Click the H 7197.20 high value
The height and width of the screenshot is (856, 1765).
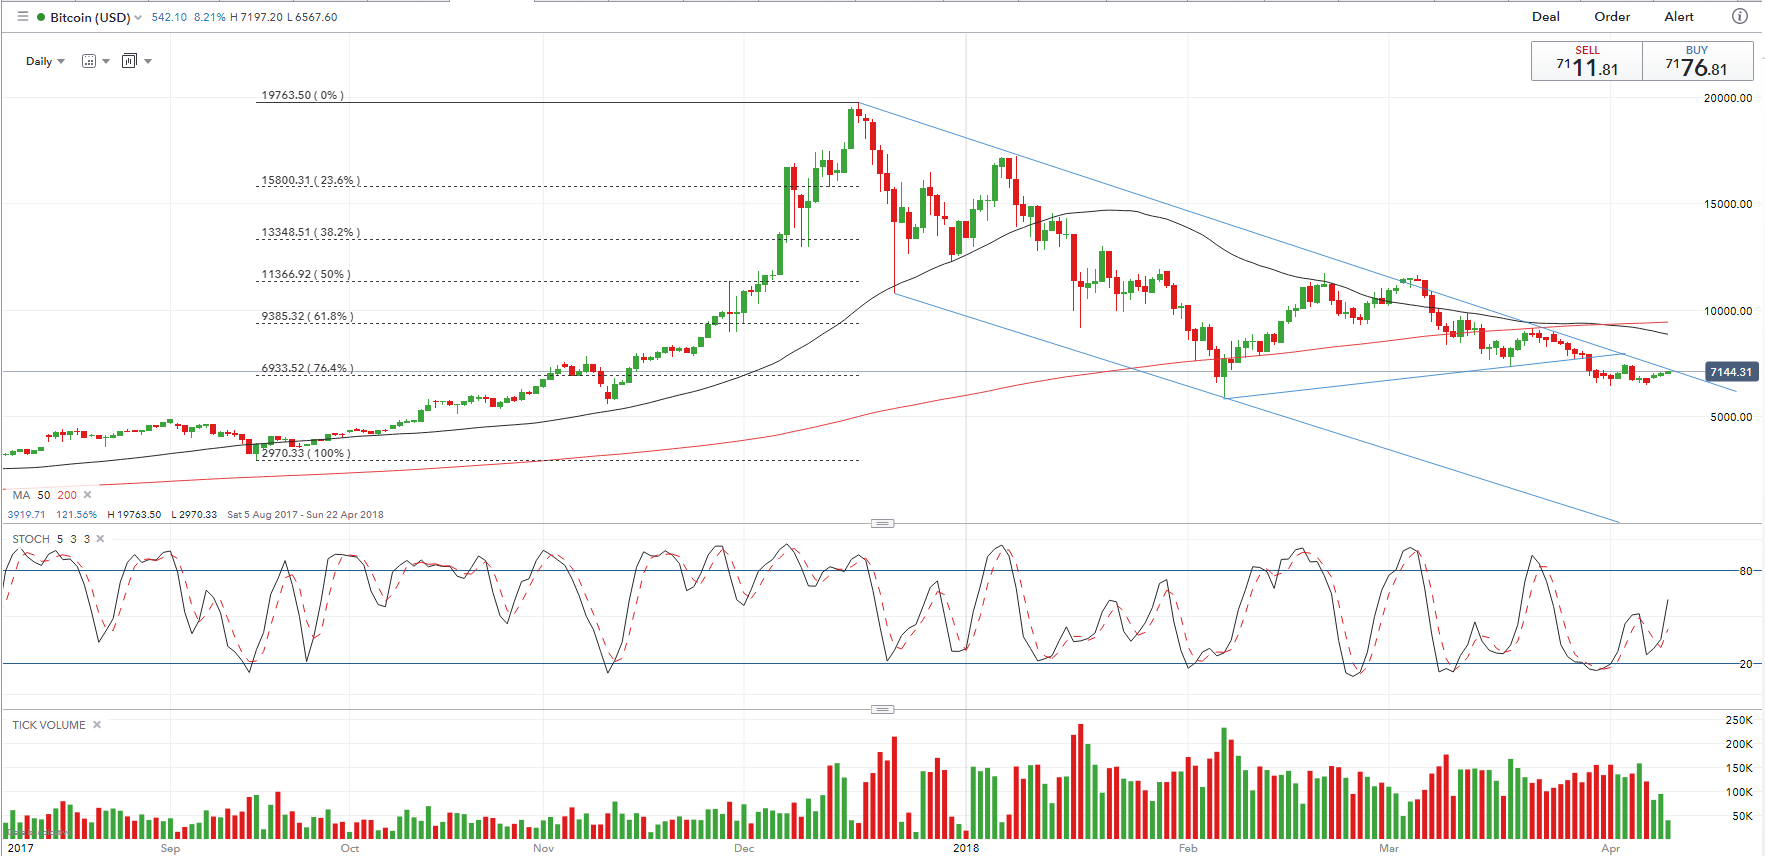pyautogui.click(x=256, y=17)
